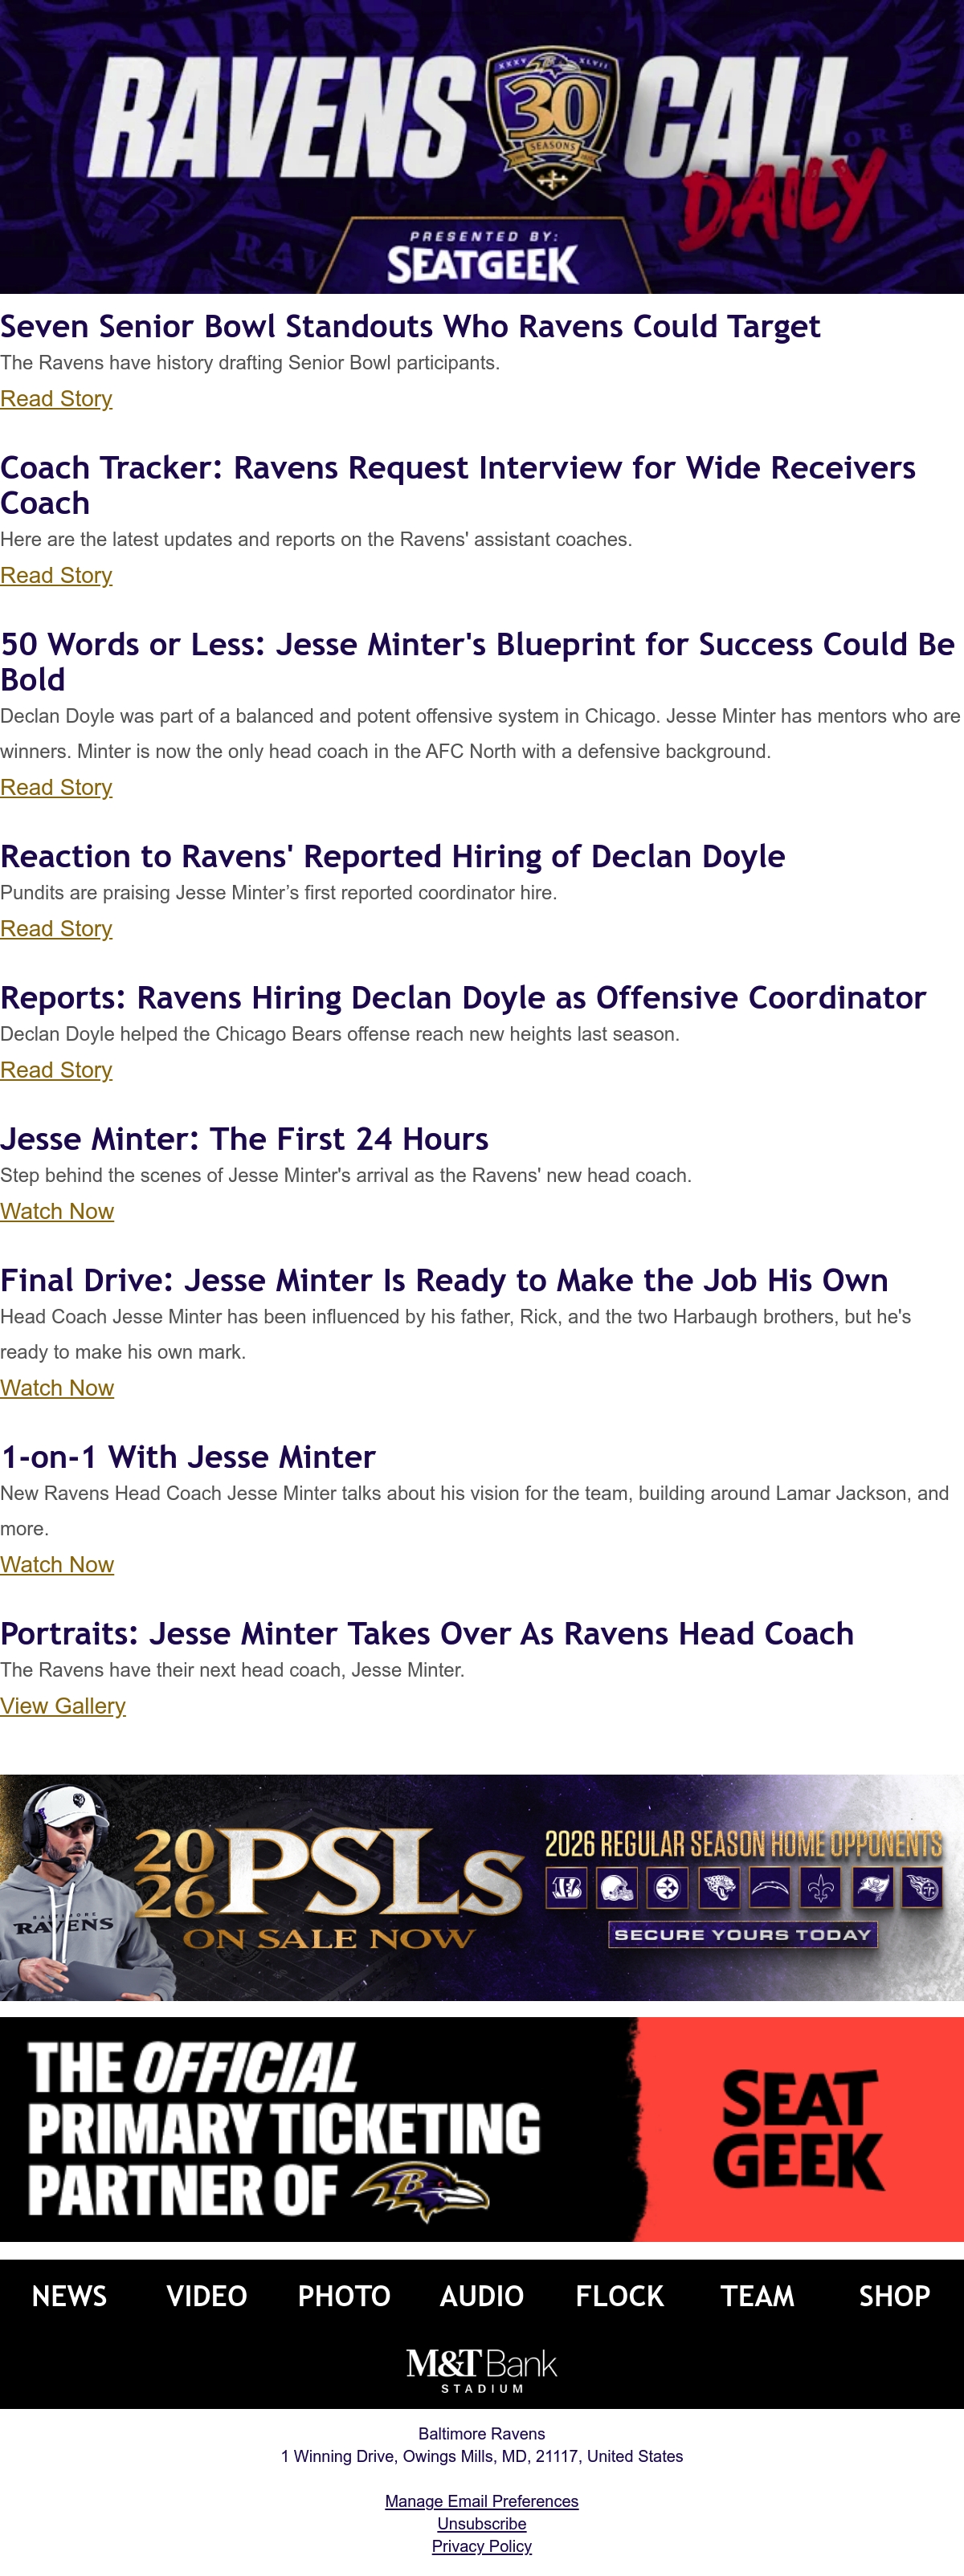Open Manage Email Preferences
This screenshot has width=964, height=2576.
coord(482,2501)
